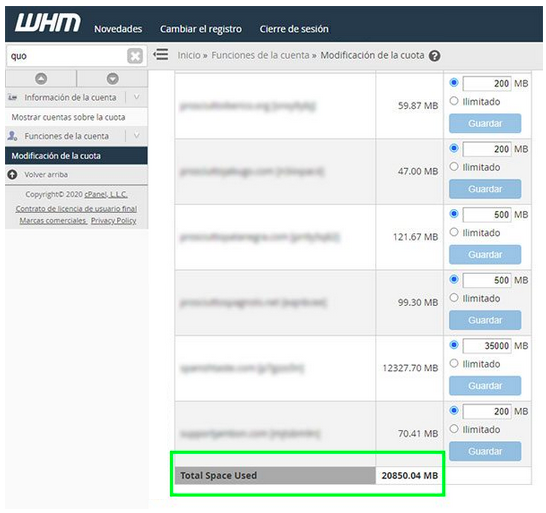Viewport: 546px width, 513px height.
Task: Click the Funciones de la cuenta user icon
Action: click(13, 136)
